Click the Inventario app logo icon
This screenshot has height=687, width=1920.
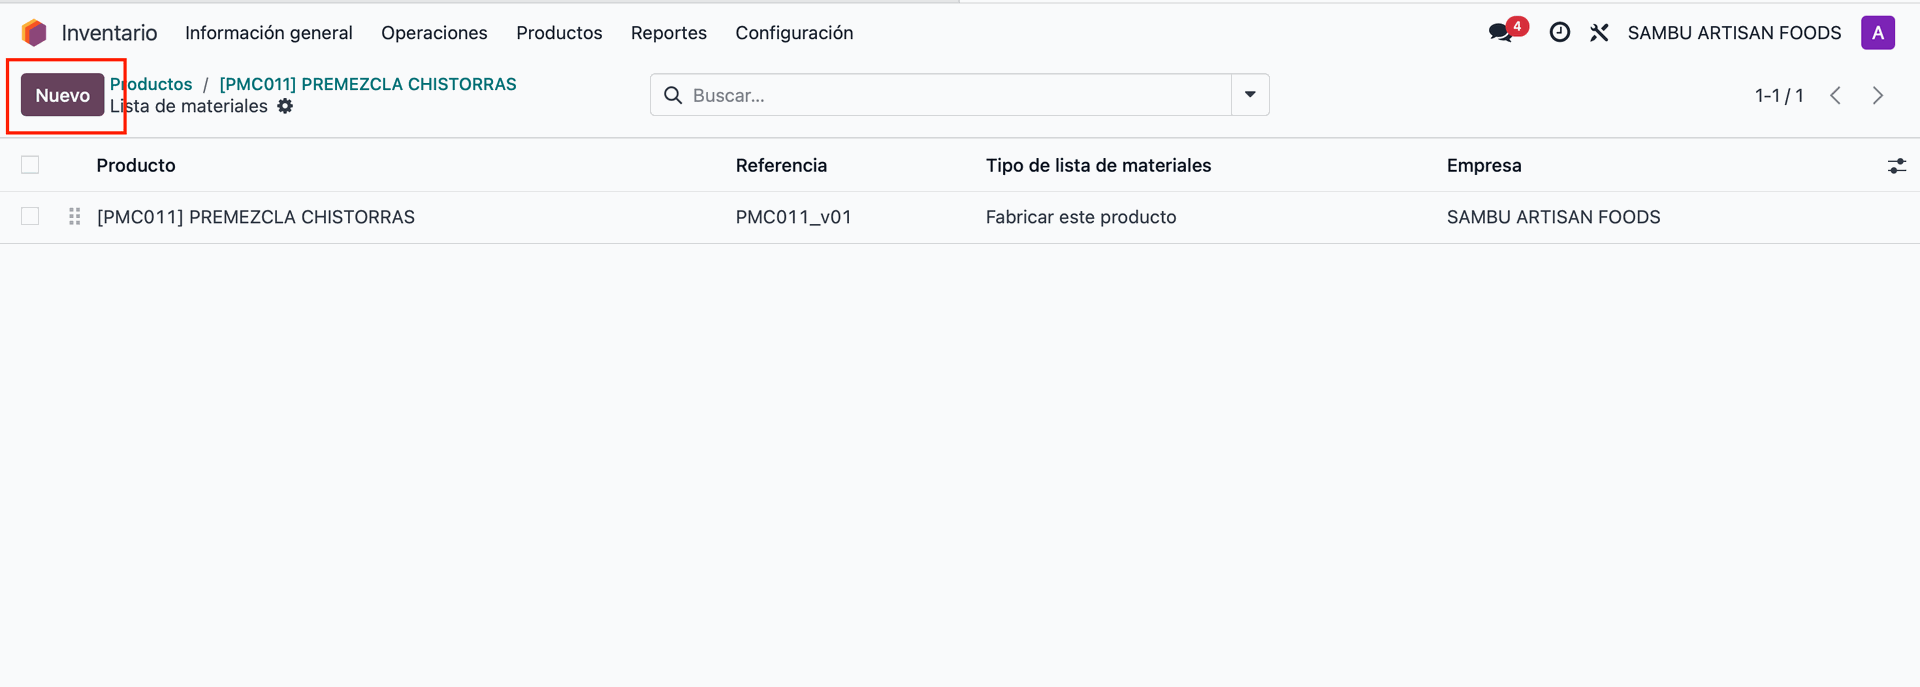pyautogui.click(x=34, y=33)
